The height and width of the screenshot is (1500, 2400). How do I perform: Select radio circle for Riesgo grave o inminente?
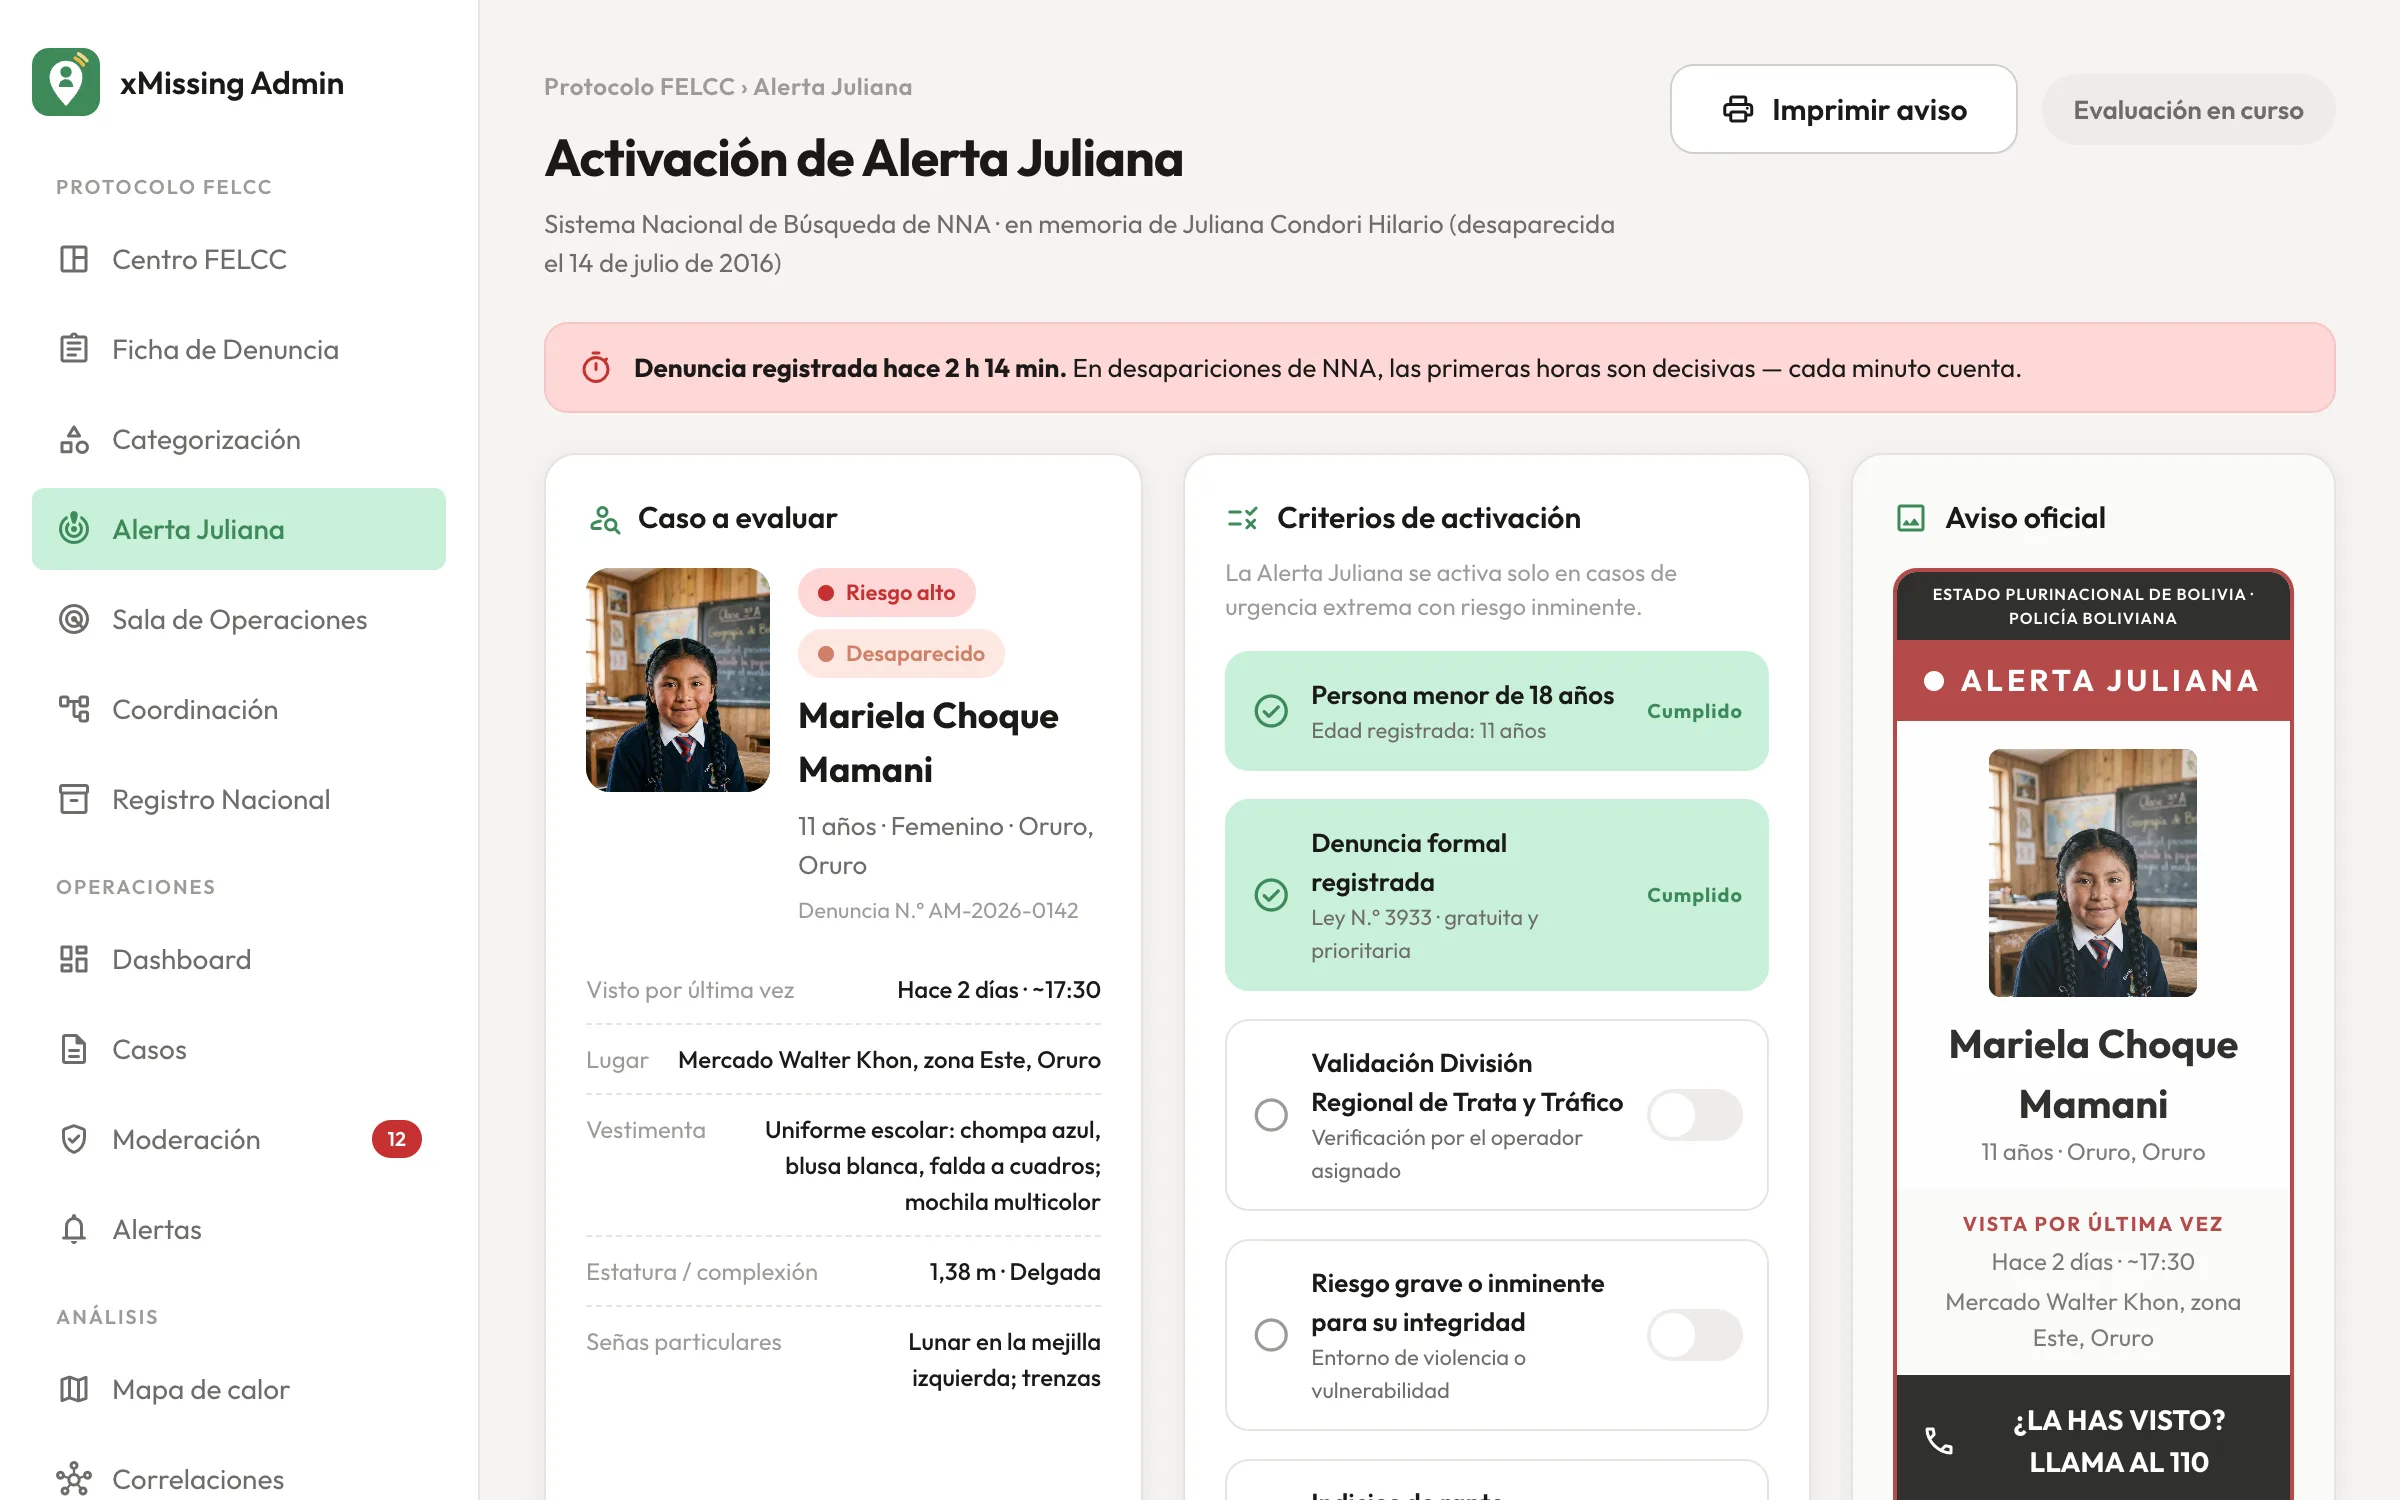(x=1271, y=1335)
